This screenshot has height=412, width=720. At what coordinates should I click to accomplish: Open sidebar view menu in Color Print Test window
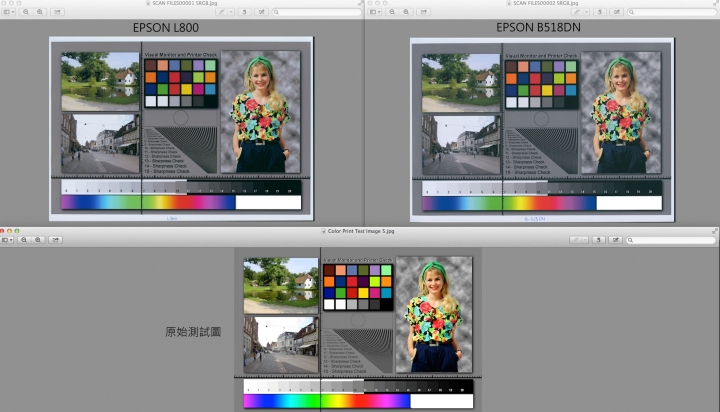(x=7, y=240)
